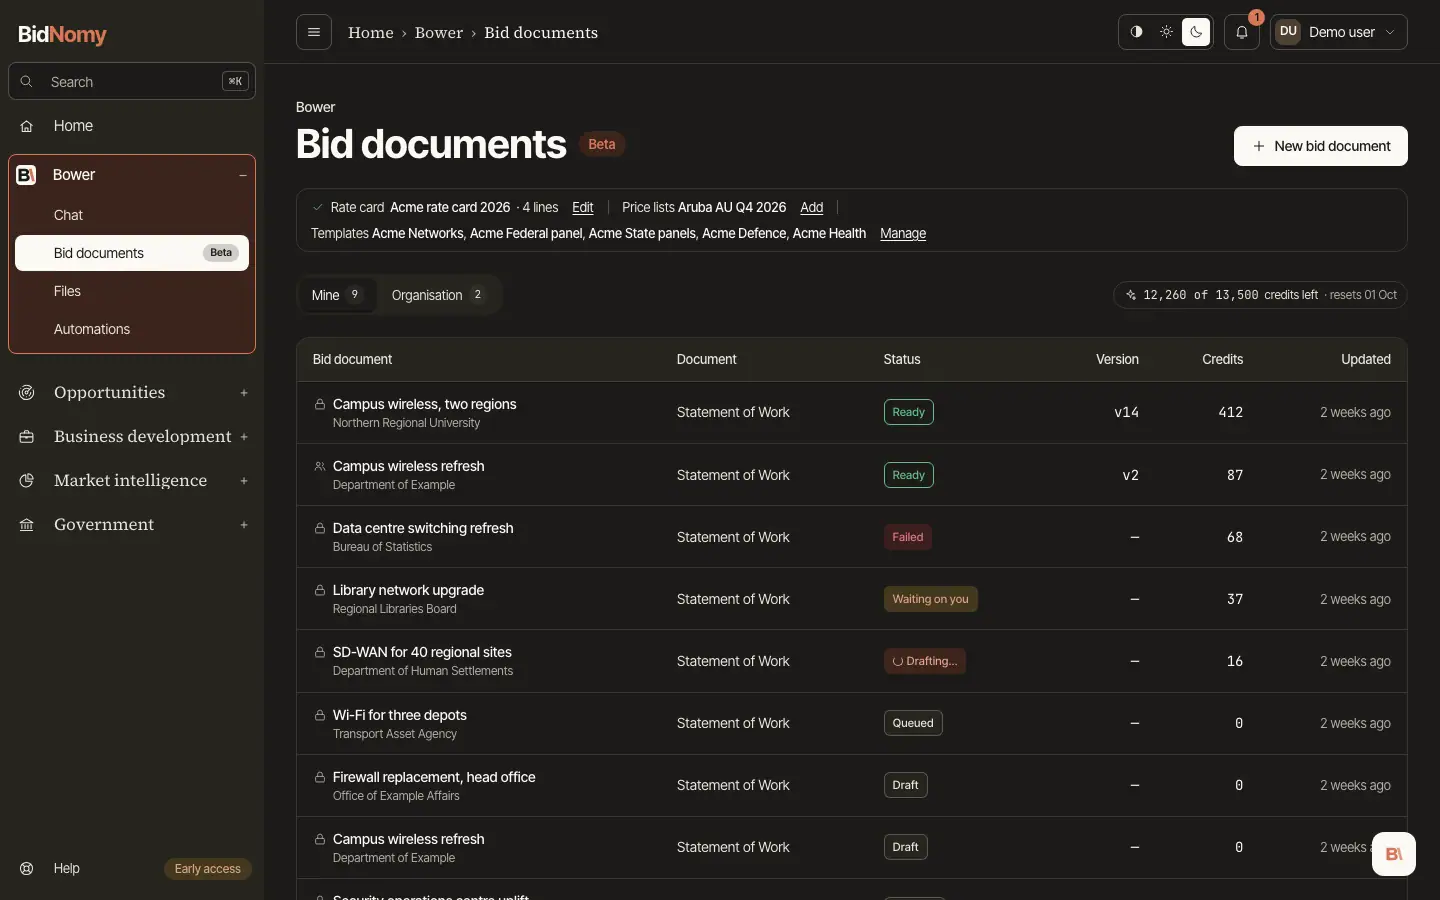Create a New bid document
Image resolution: width=1440 pixels, height=900 pixels.
click(1320, 146)
